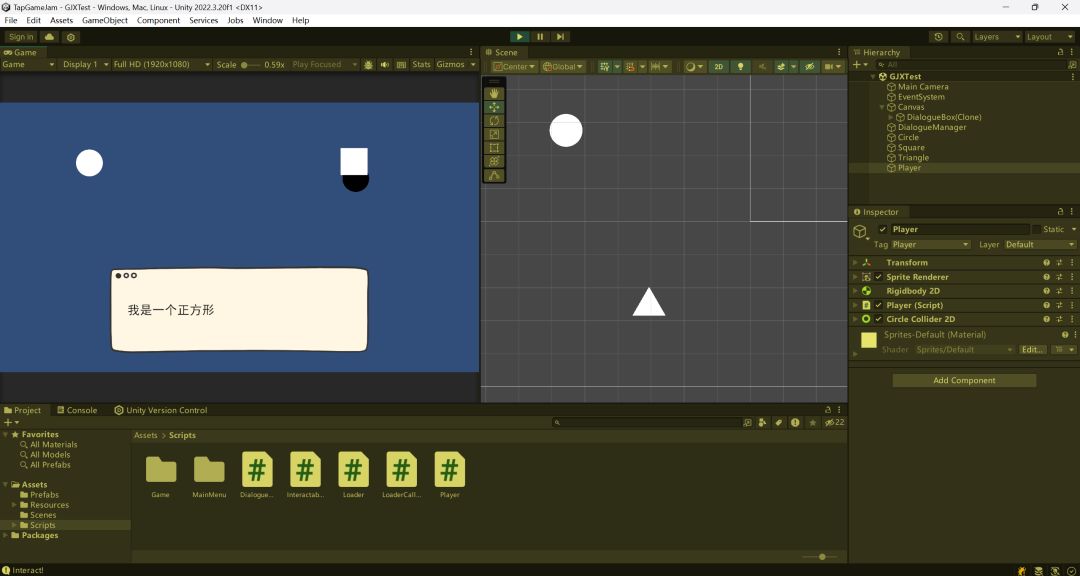Image resolution: width=1080 pixels, height=576 pixels.
Task: Click the Sign in button
Action: pyautogui.click(x=20, y=37)
